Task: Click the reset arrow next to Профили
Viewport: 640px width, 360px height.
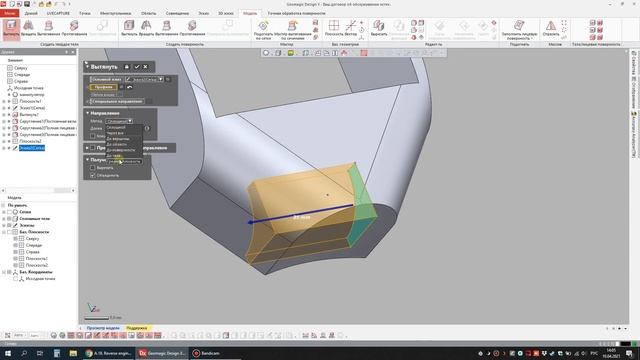Action: [129, 87]
